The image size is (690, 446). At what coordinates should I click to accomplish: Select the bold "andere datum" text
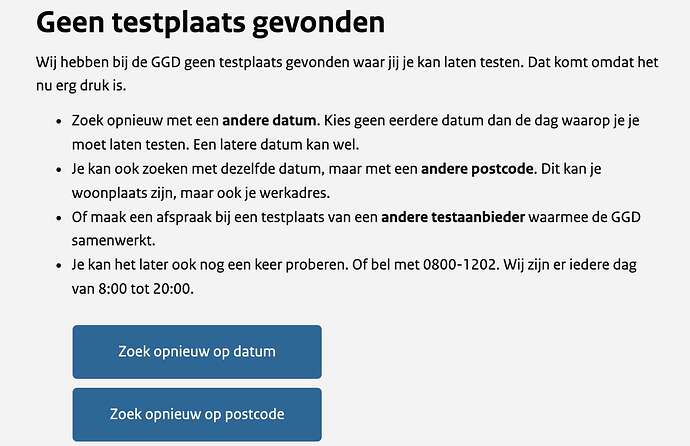click(x=263, y=118)
